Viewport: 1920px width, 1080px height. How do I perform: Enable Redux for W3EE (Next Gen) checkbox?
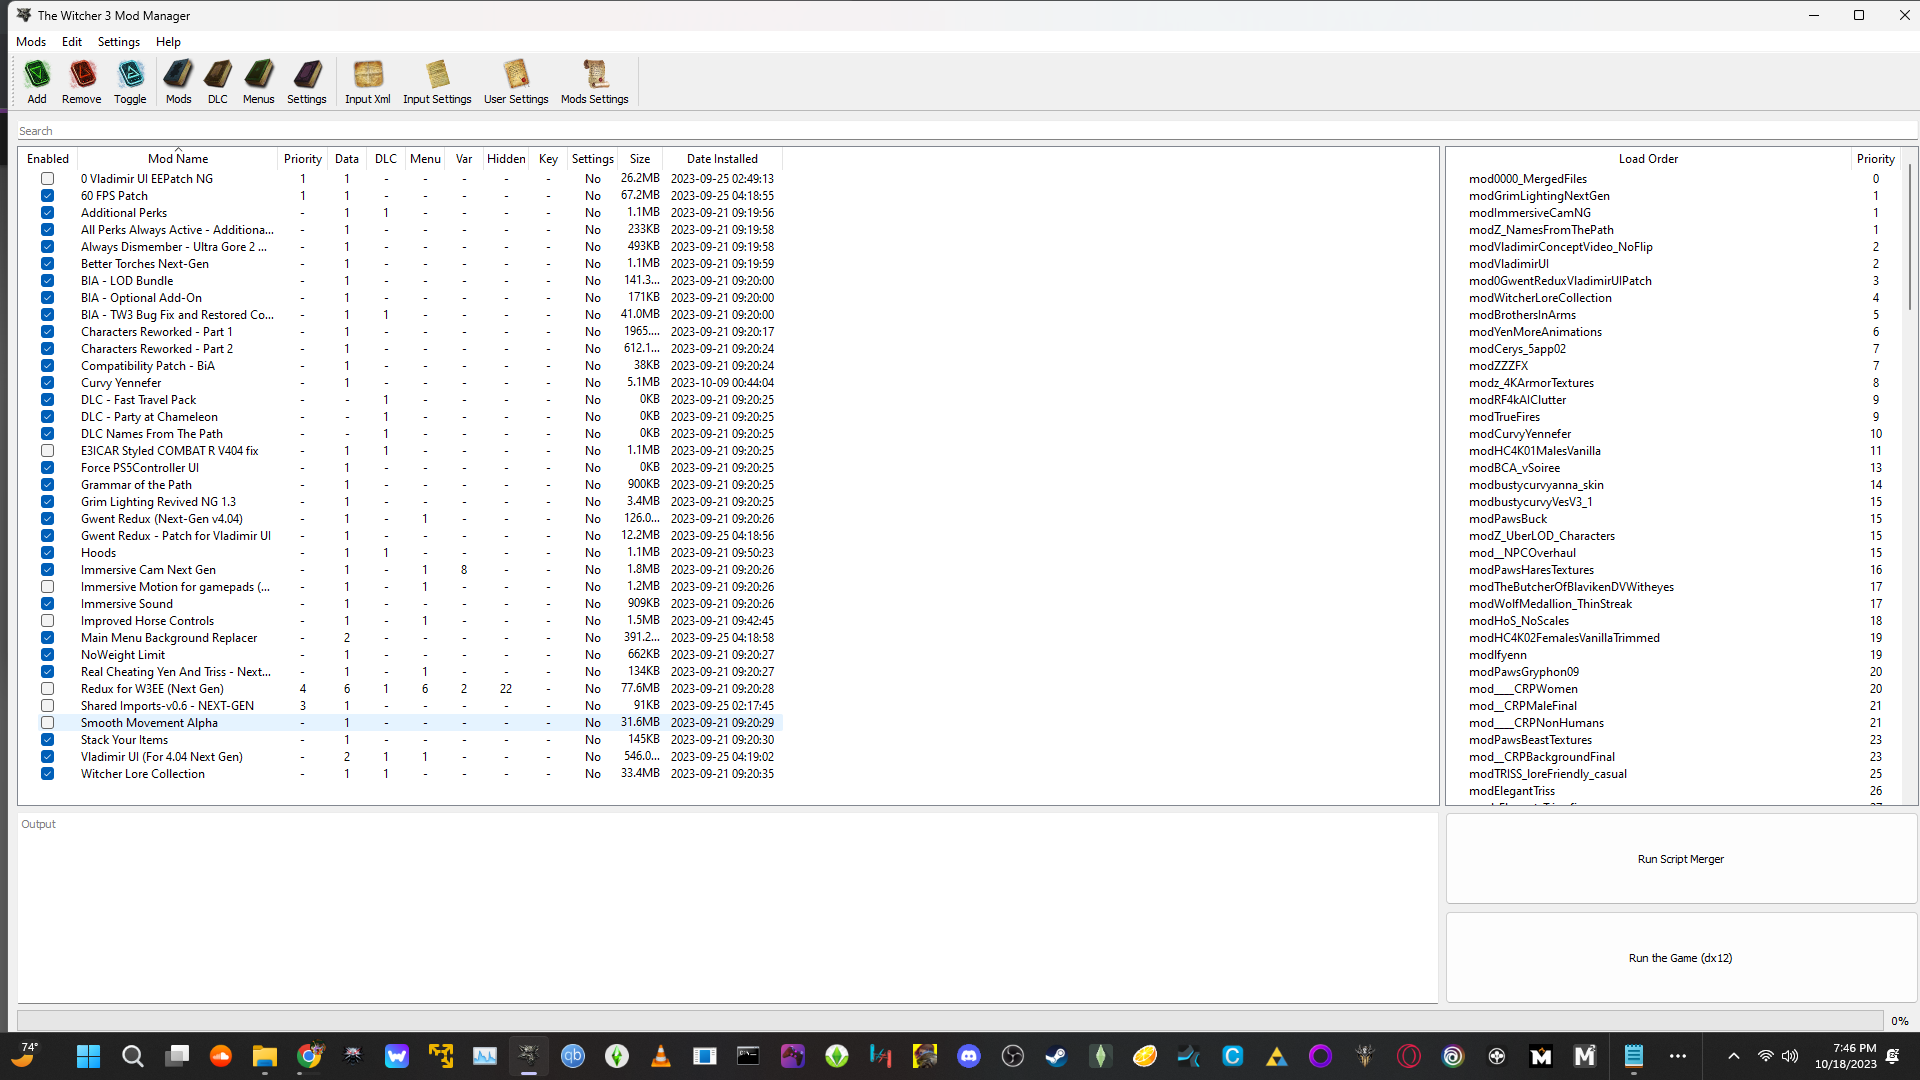coord(47,689)
